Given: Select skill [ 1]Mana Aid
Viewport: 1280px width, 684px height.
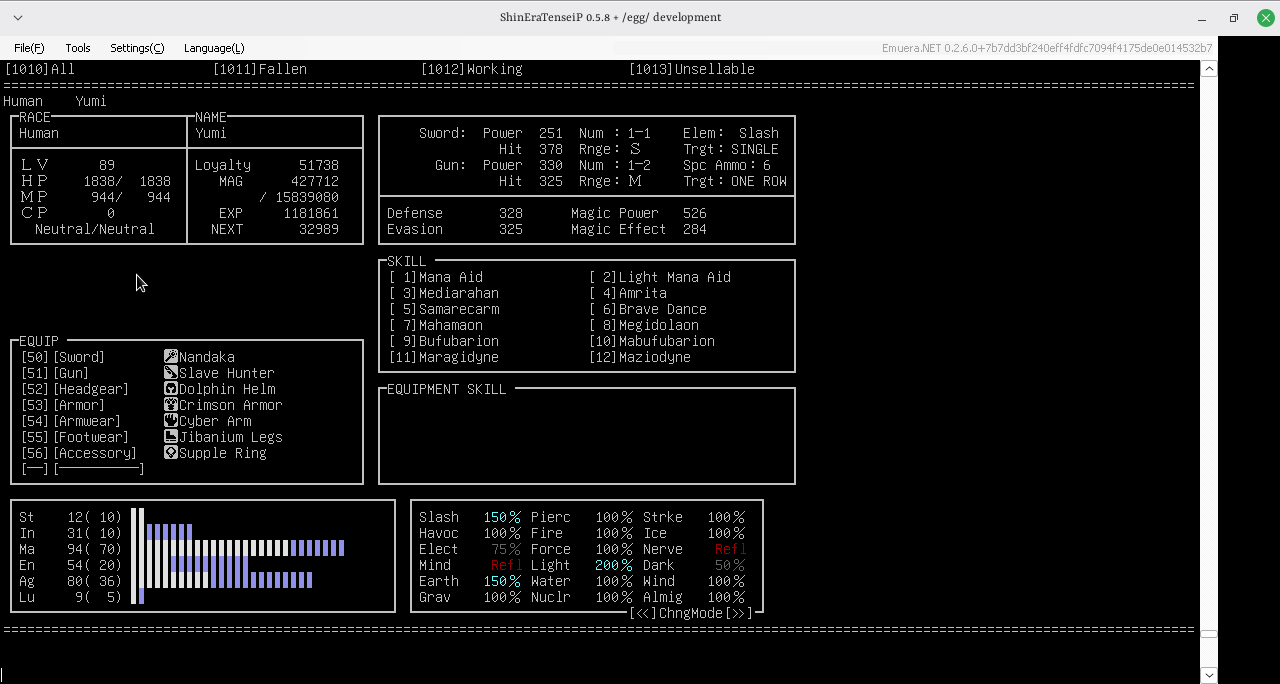Looking at the screenshot, I should point(436,277).
